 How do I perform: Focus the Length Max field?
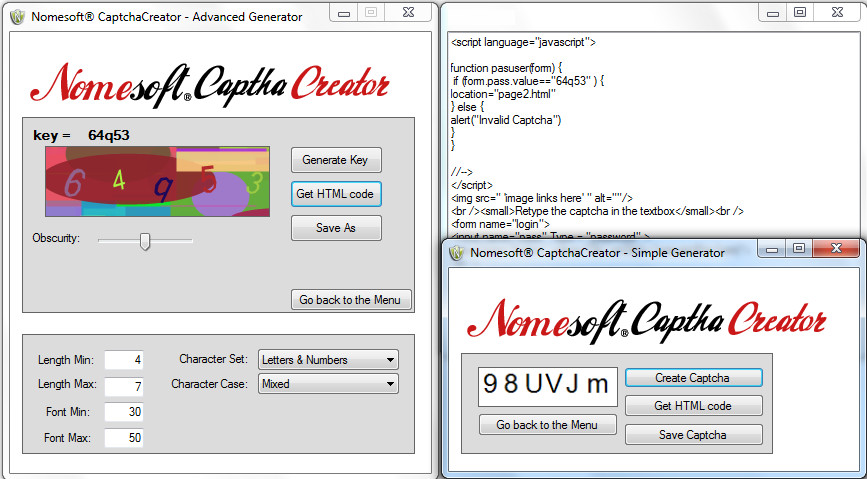click(124, 386)
